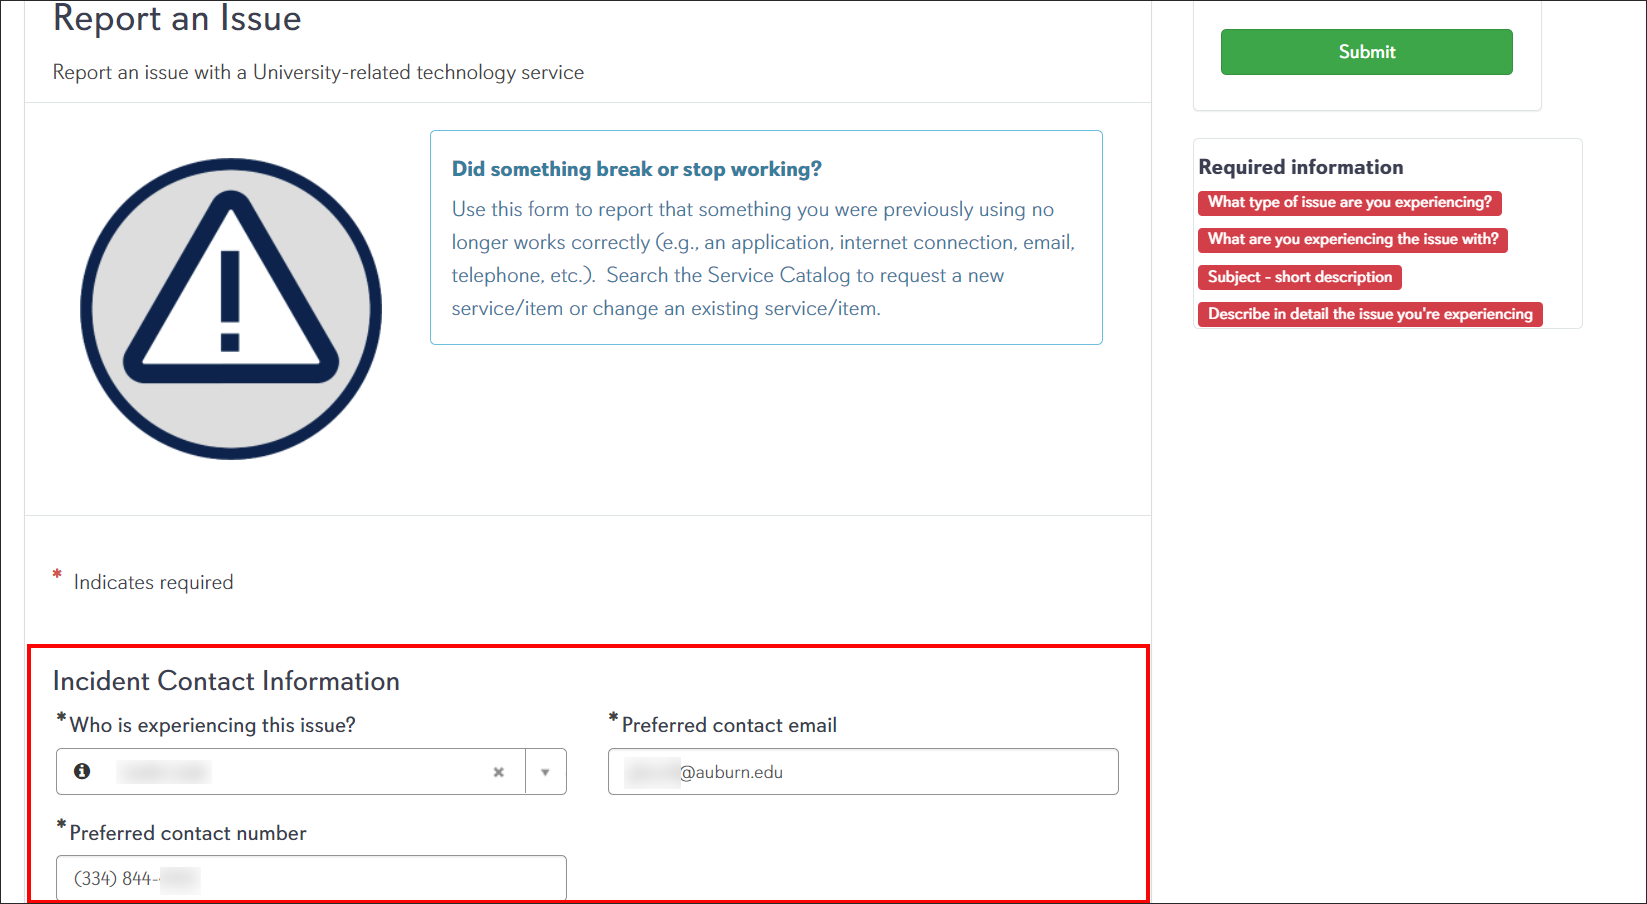The image size is (1647, 904).
Task: Expand the Who is experiencing this issue dropdown
Action: [x=546, y=772]
